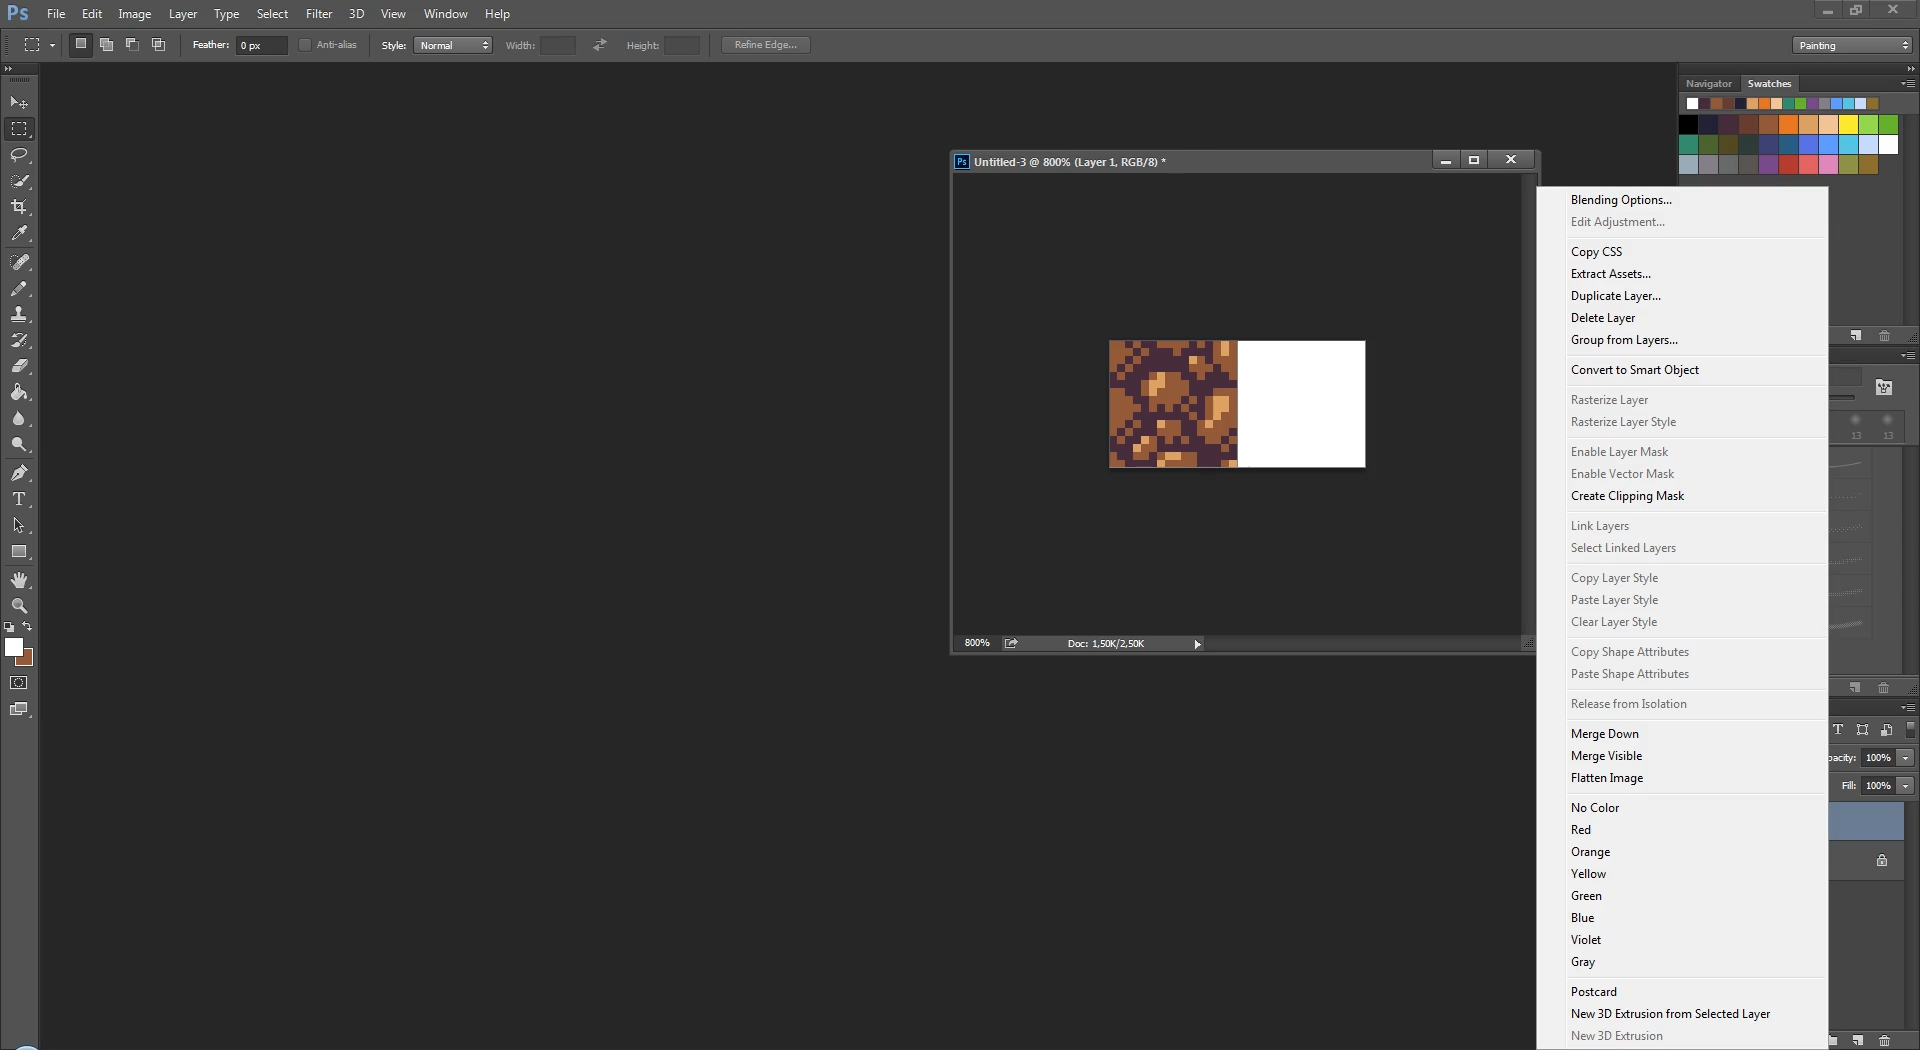Click the share/export icon in document status bar
The height and width of the screenshot is (1050, 1920).
(1011, 644)
